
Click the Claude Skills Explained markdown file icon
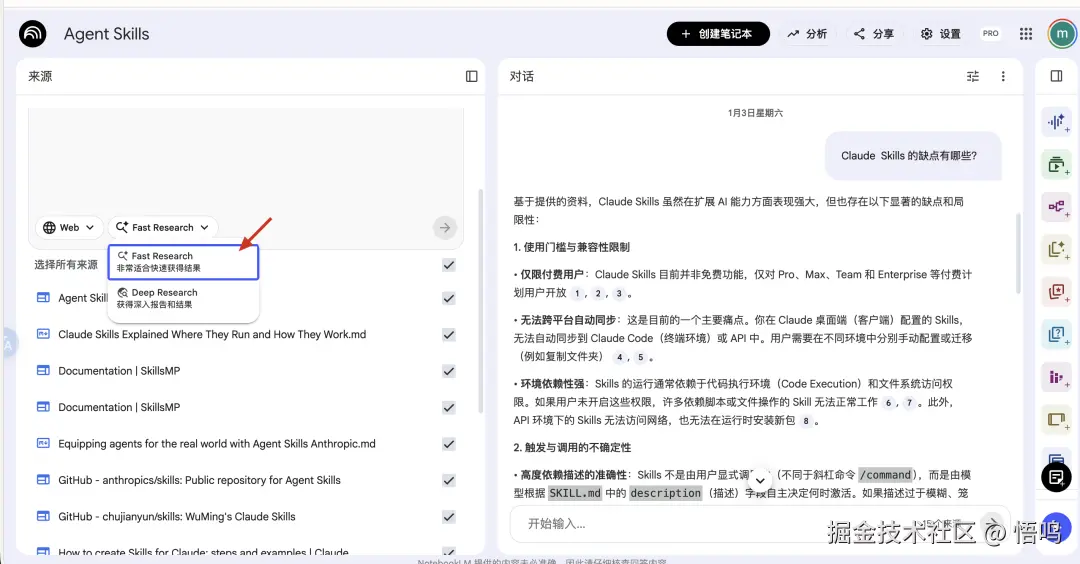43,334
